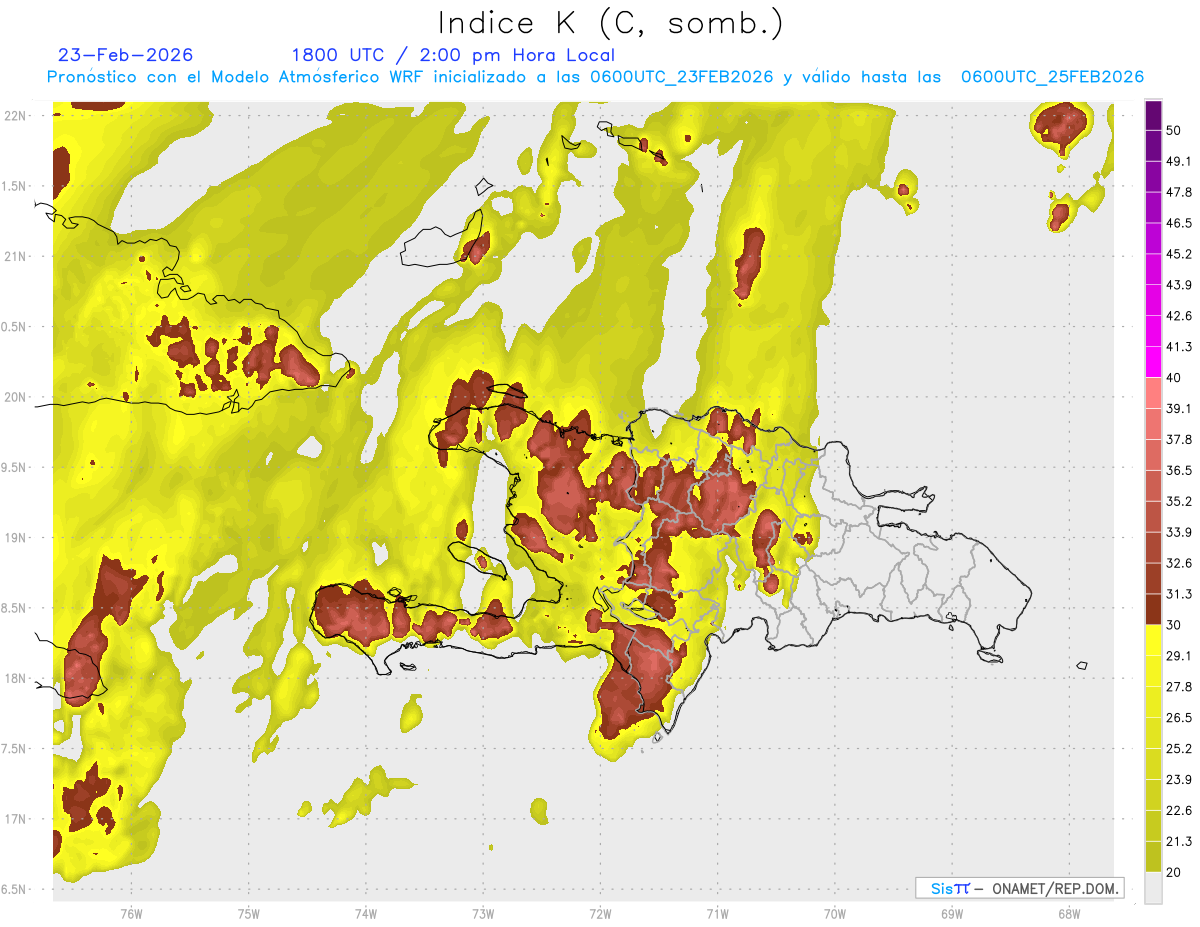The width and height of the screenshot is (1200, 927).
Task: Click the '68W' longitude label
Action: click(1069, 914)
